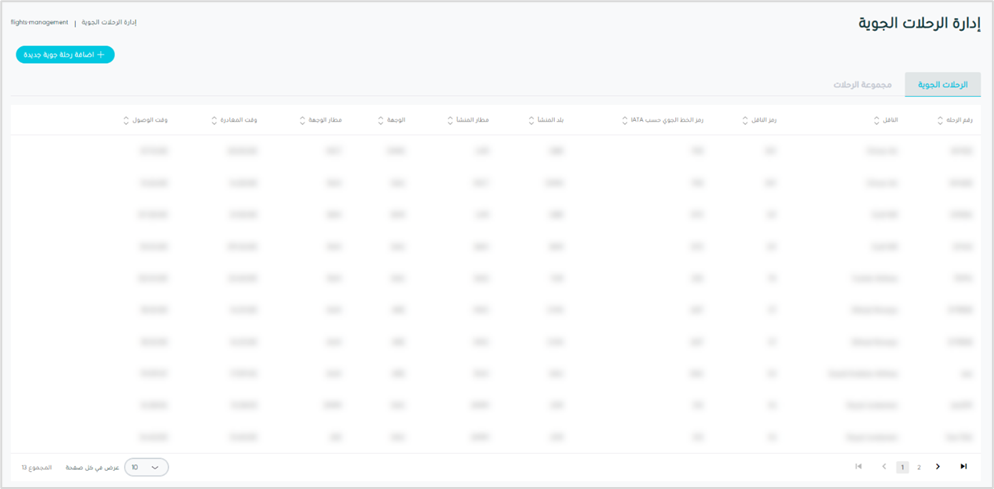Image resolution: width=994 pixels, height=489 pixels.
Task: Switch to the الرحلات الجوية tab
Action: click(943, 85)
